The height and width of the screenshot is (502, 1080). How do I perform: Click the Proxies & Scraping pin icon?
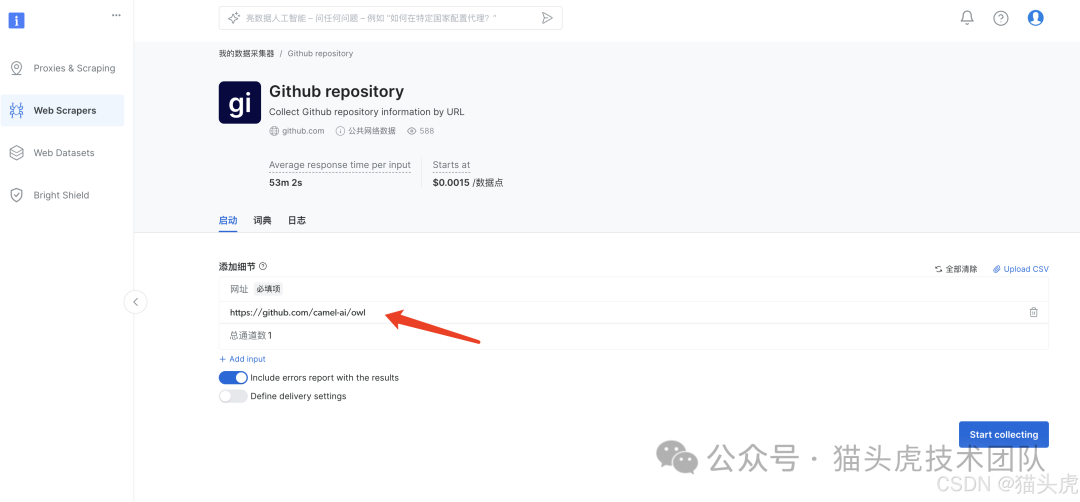17,68
